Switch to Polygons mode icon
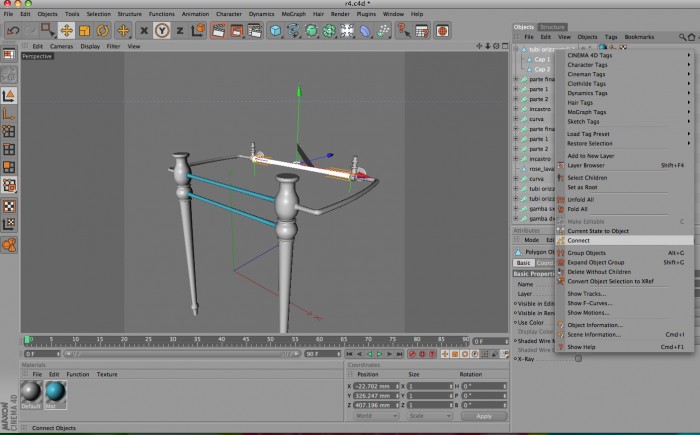The height and width of the screenshot is (435, 700). point(8,167)
